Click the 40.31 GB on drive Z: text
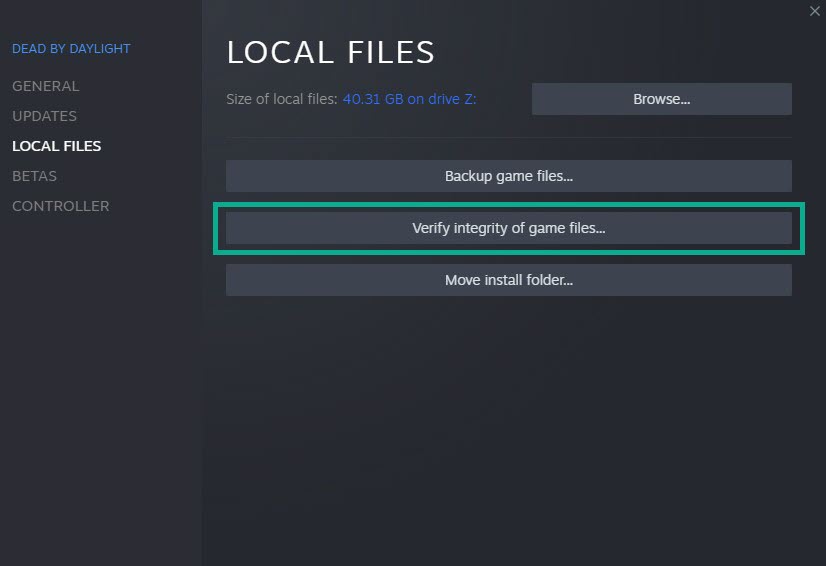Screen dimensions: 826x566 409,99
